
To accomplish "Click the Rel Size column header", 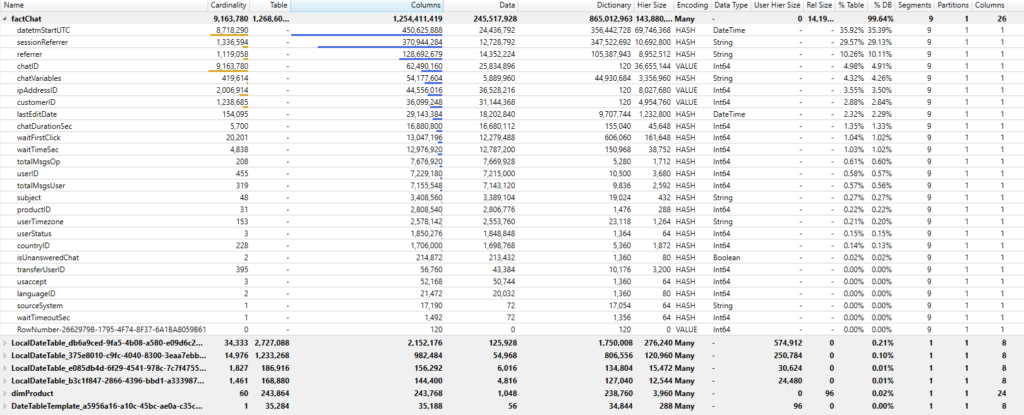I will coord(820,5).
